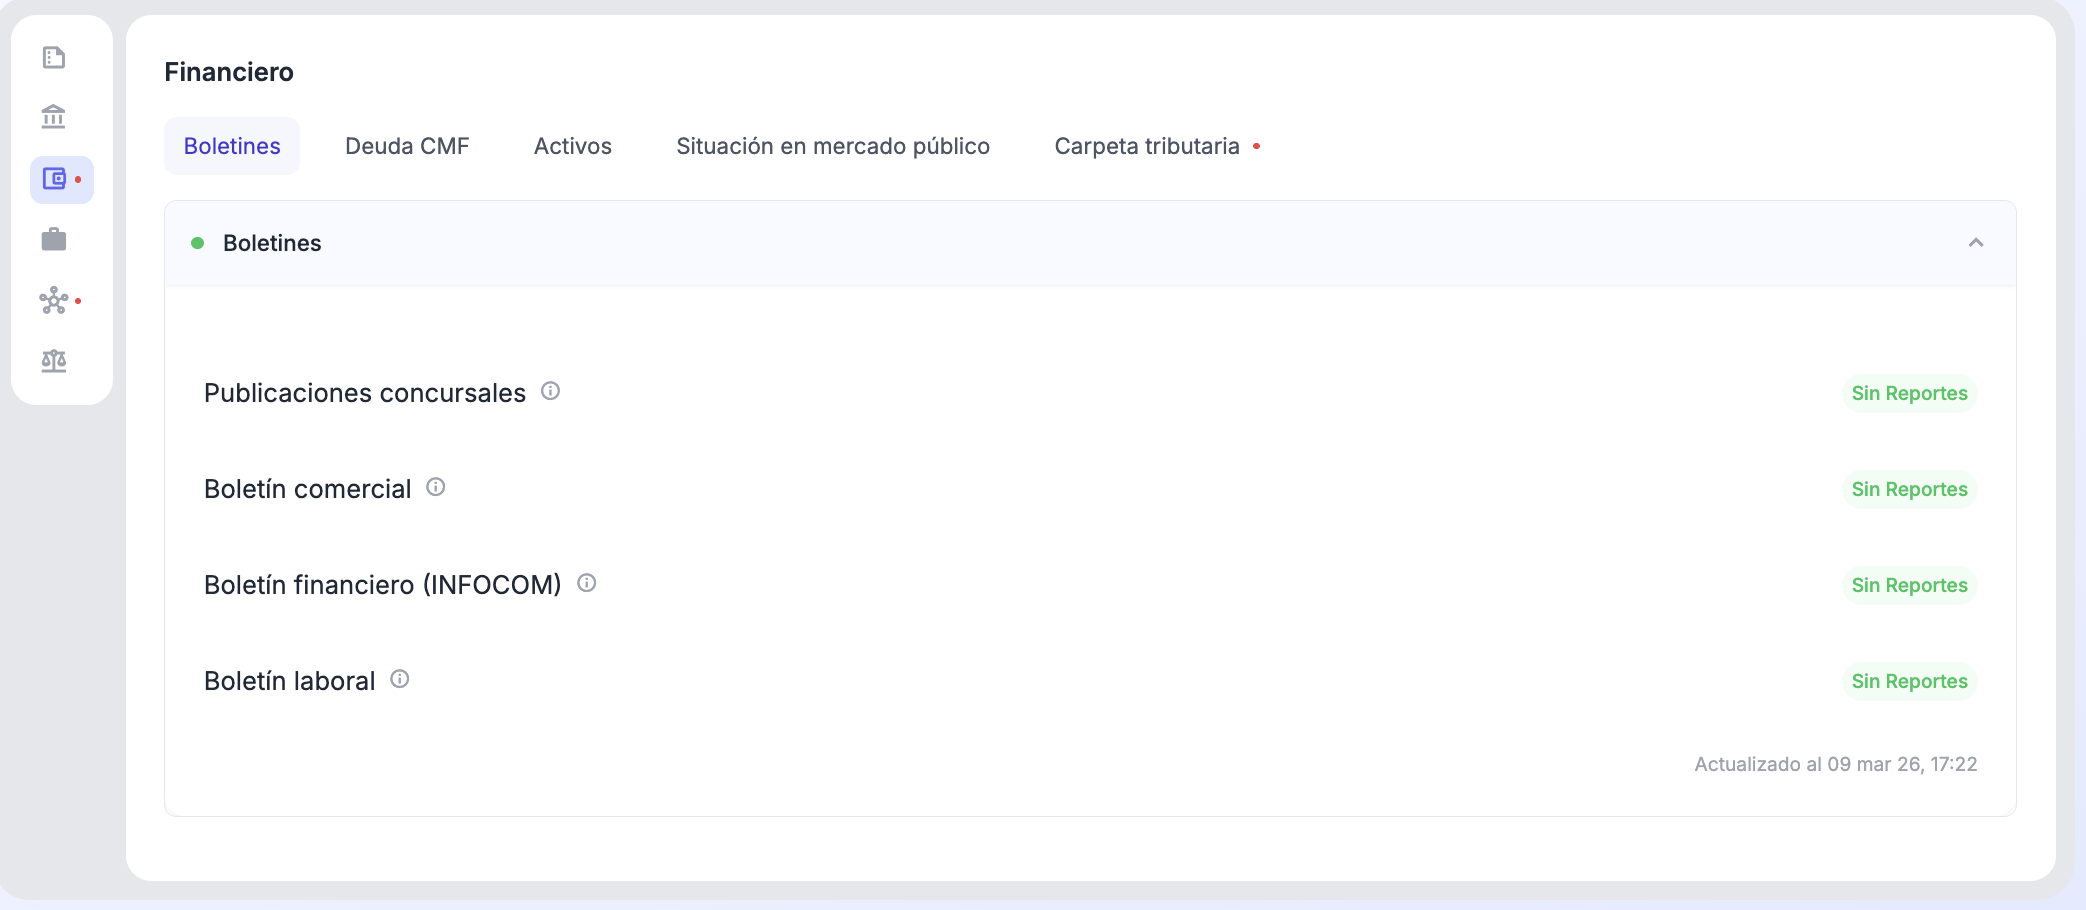Switch to the Deuda CMF tab

(x=407, y=146)
